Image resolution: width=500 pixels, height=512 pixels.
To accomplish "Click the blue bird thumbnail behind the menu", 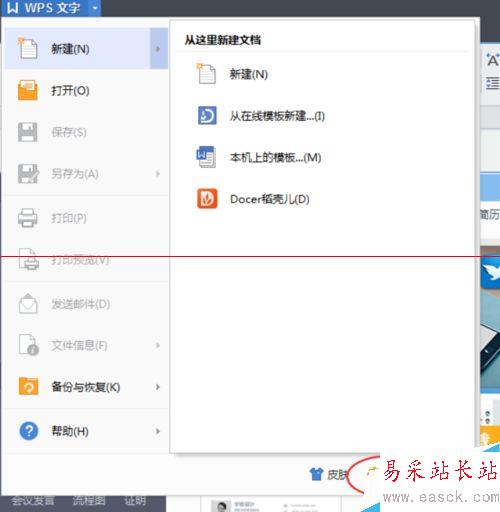I will [490, 271].
